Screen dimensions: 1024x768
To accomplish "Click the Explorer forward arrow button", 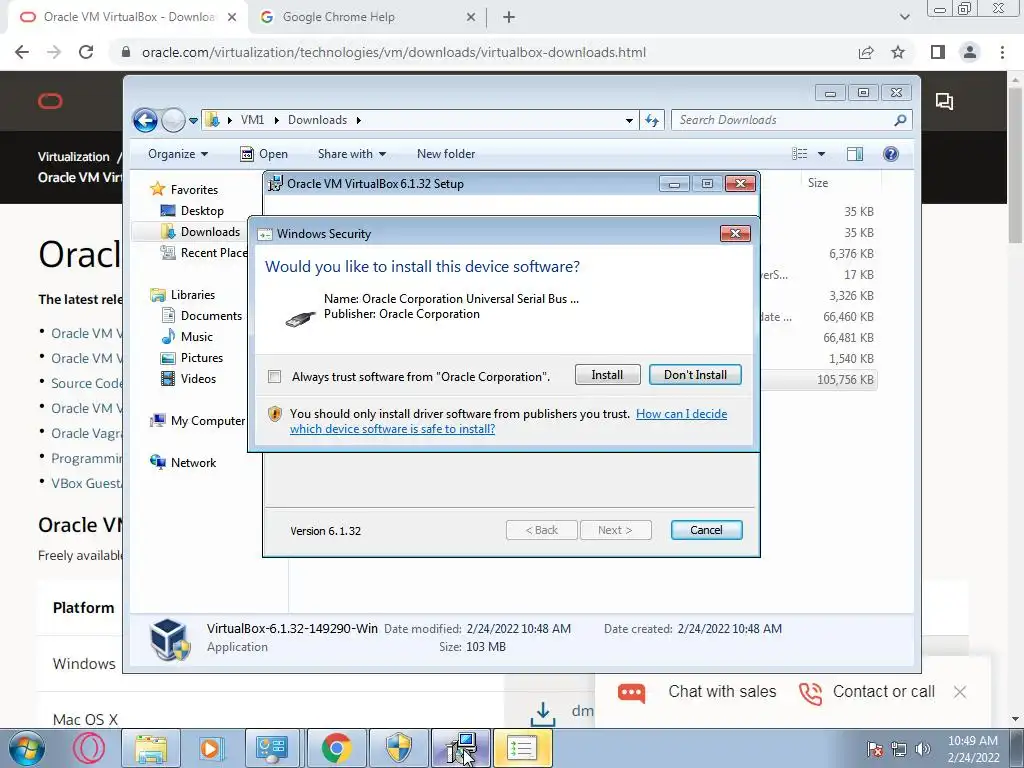I will click(173, 120).
